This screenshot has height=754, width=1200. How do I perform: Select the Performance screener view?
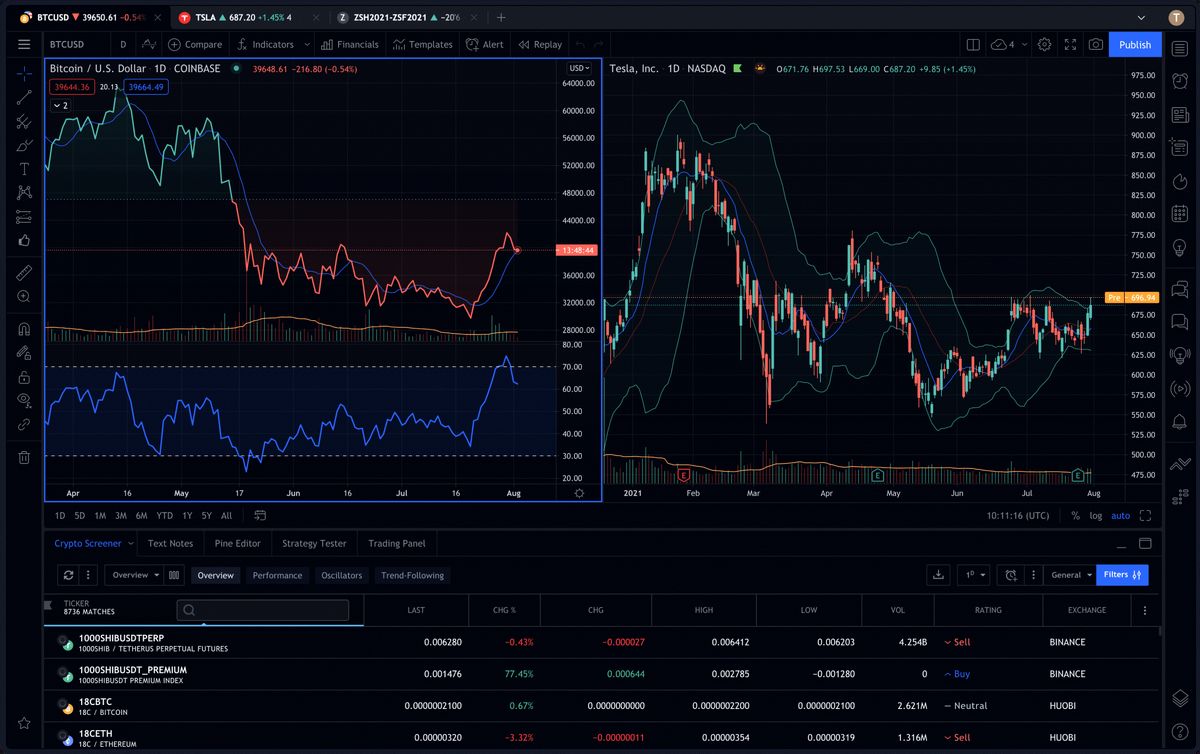[277, 575]
